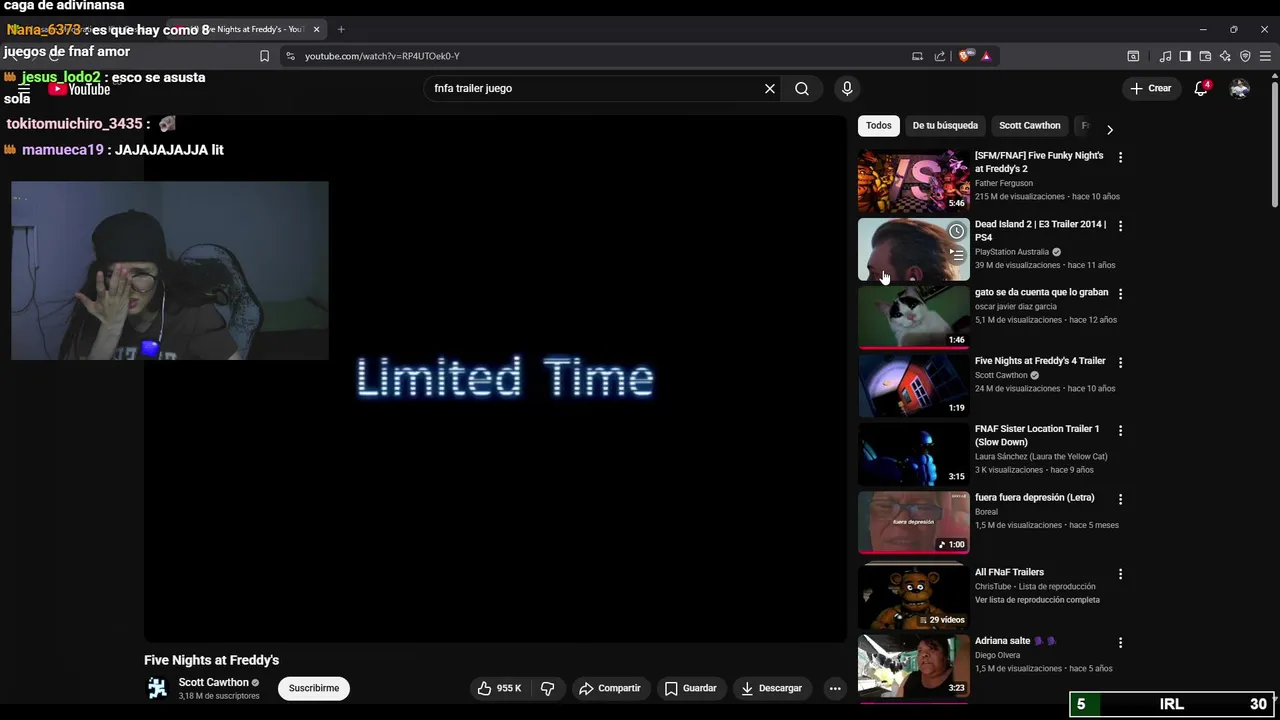Toggle the browser sidebar panel icon

(1185, 56)
